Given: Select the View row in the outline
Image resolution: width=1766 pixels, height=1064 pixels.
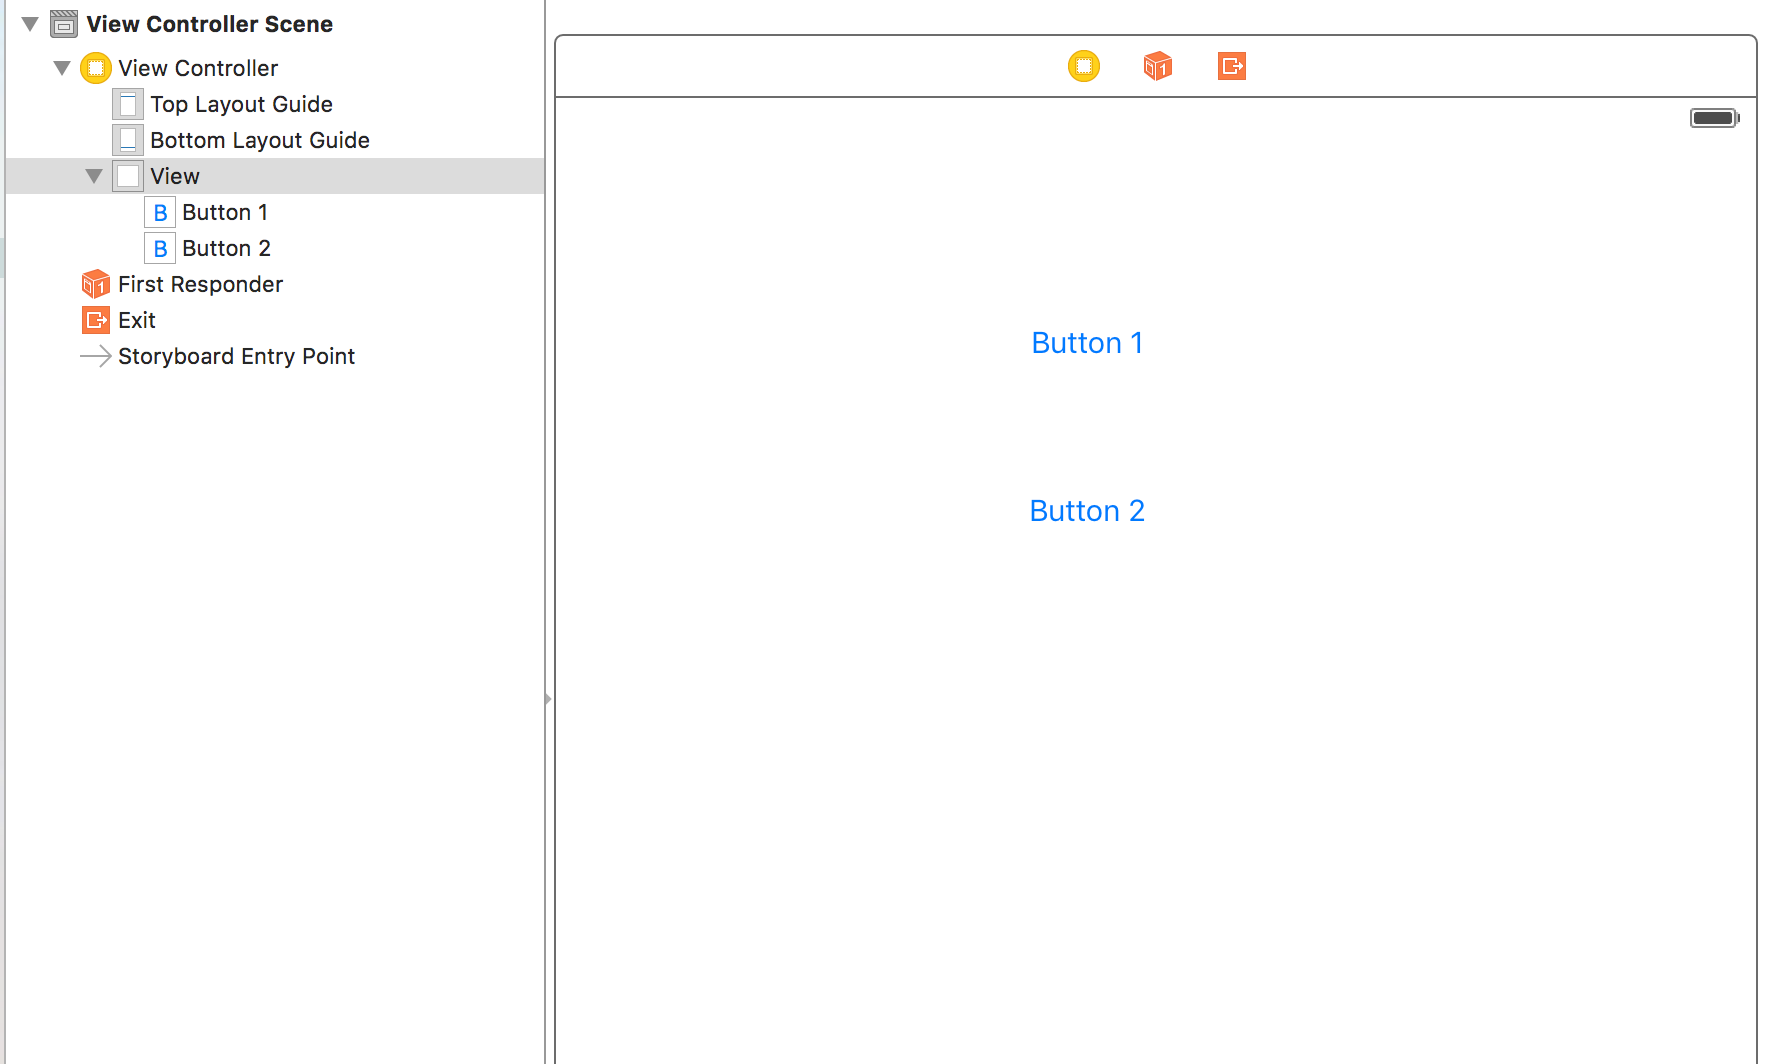Looking at the screenshot, I should (x=175, y=175).
